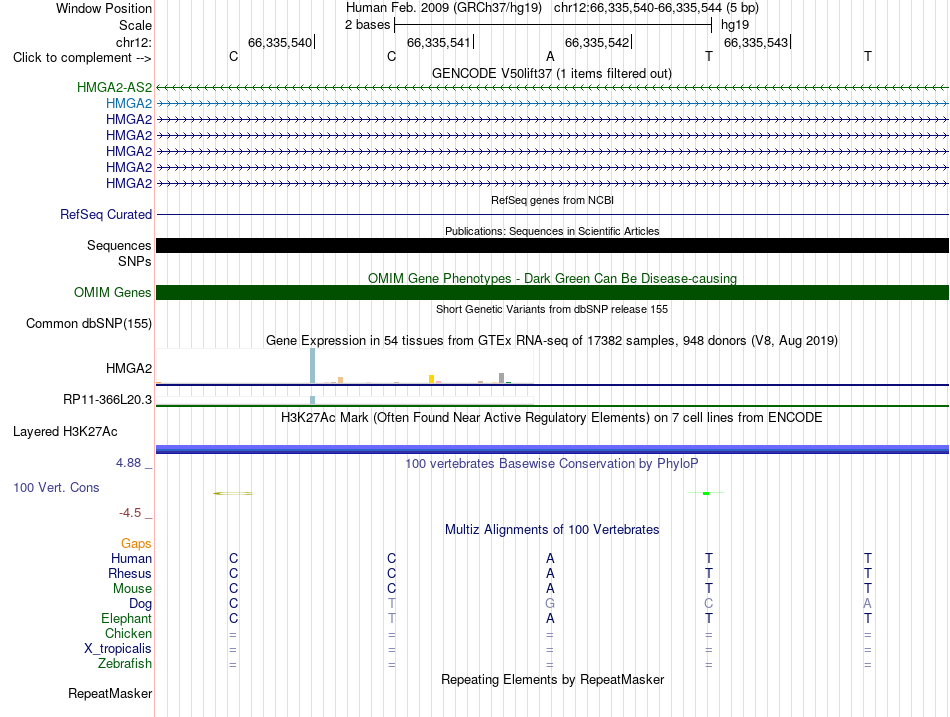The width and height of the screenshot is (950, 717).
Task: Select the light-blue HMGA2 transcript label
Action: click(129, 104)
